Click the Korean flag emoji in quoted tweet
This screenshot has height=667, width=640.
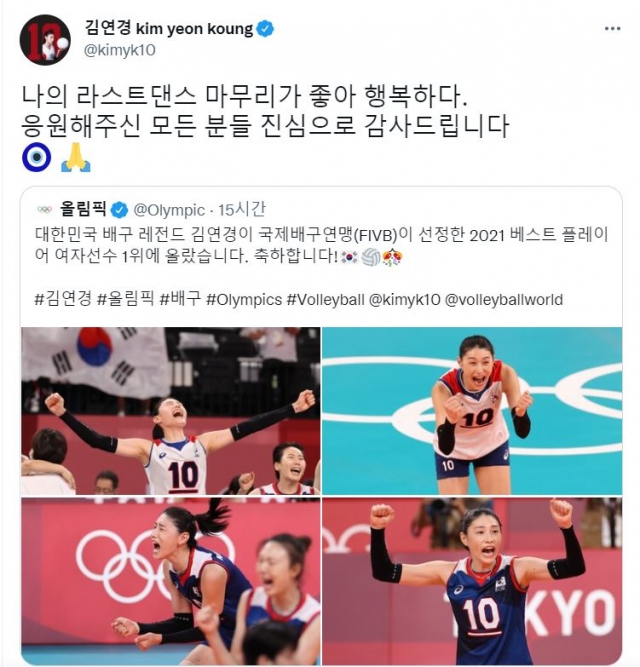(350, 257)
